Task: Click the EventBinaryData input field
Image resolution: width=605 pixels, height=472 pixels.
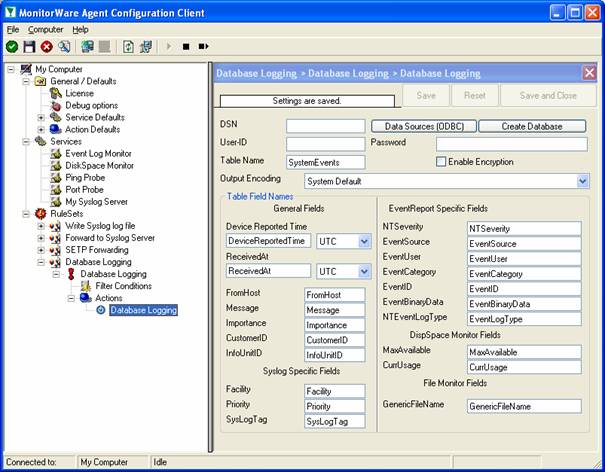Action: click(x=524, y=304)
